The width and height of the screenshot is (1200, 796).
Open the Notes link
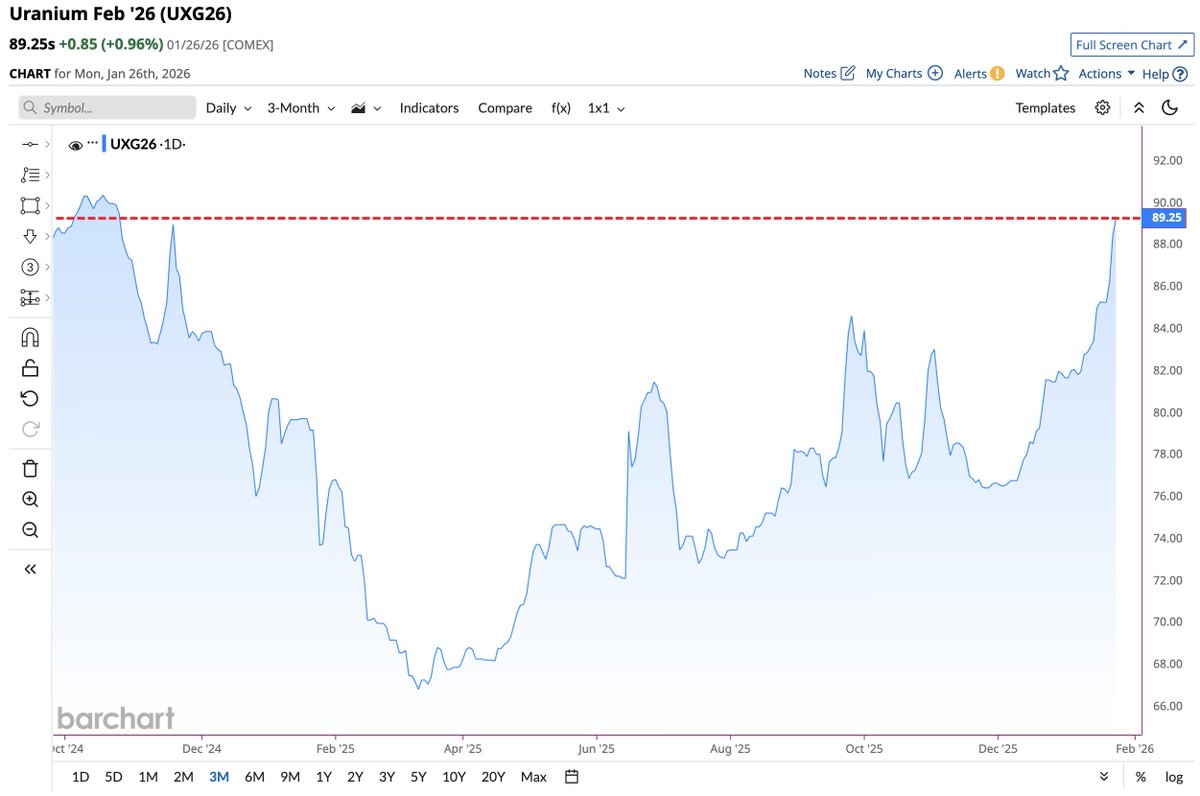tap(820, 73)
